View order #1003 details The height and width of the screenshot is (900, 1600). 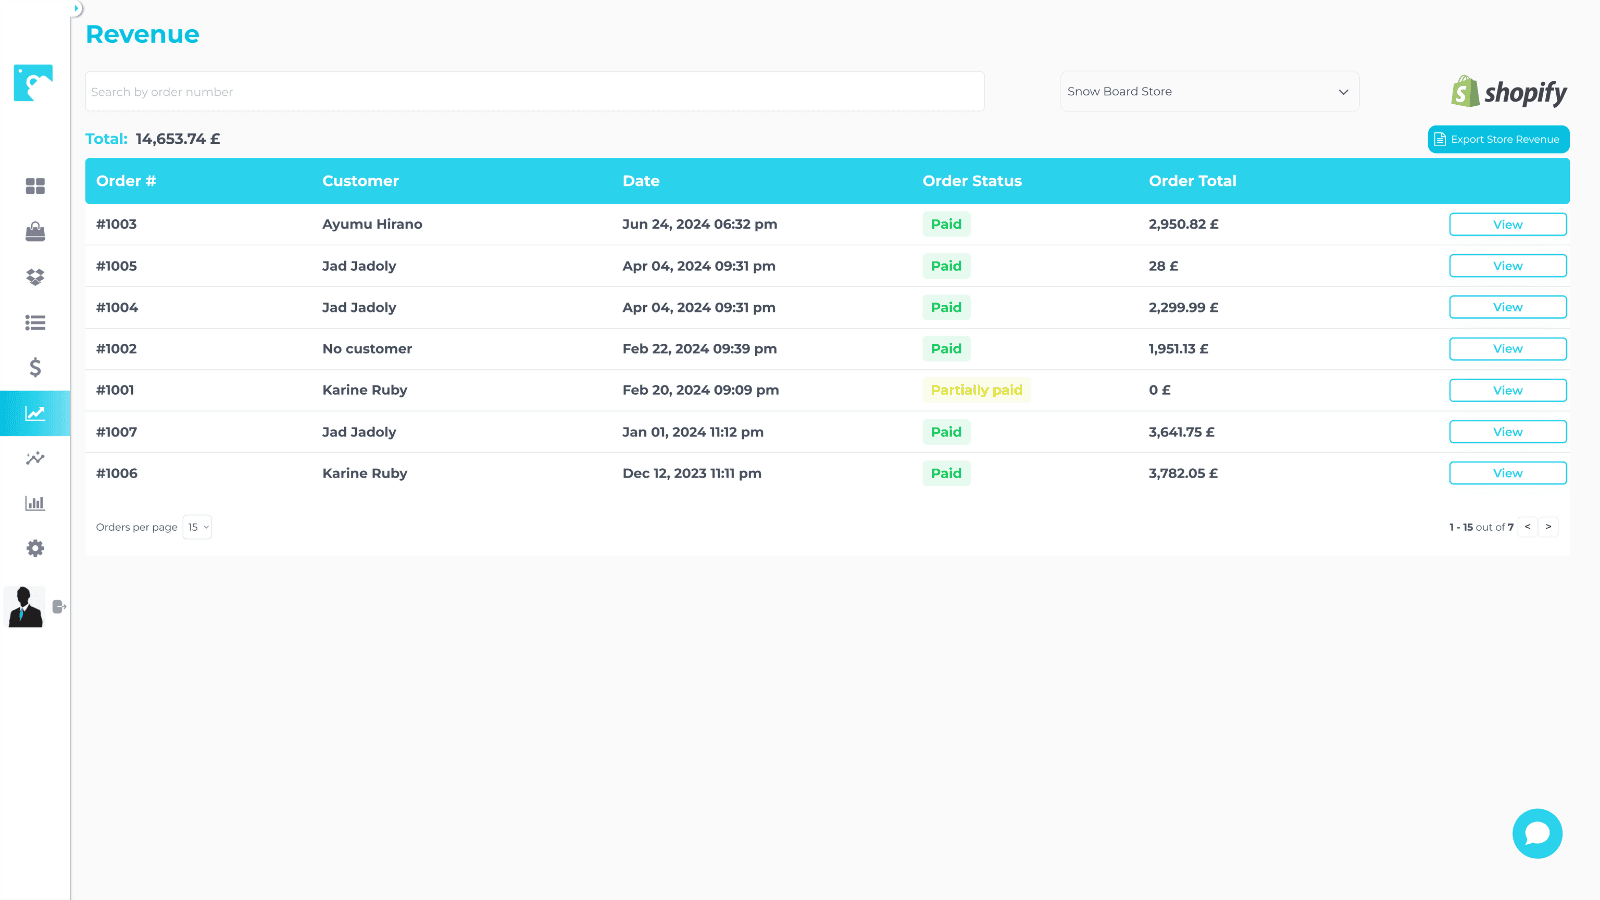[1507, 224]
